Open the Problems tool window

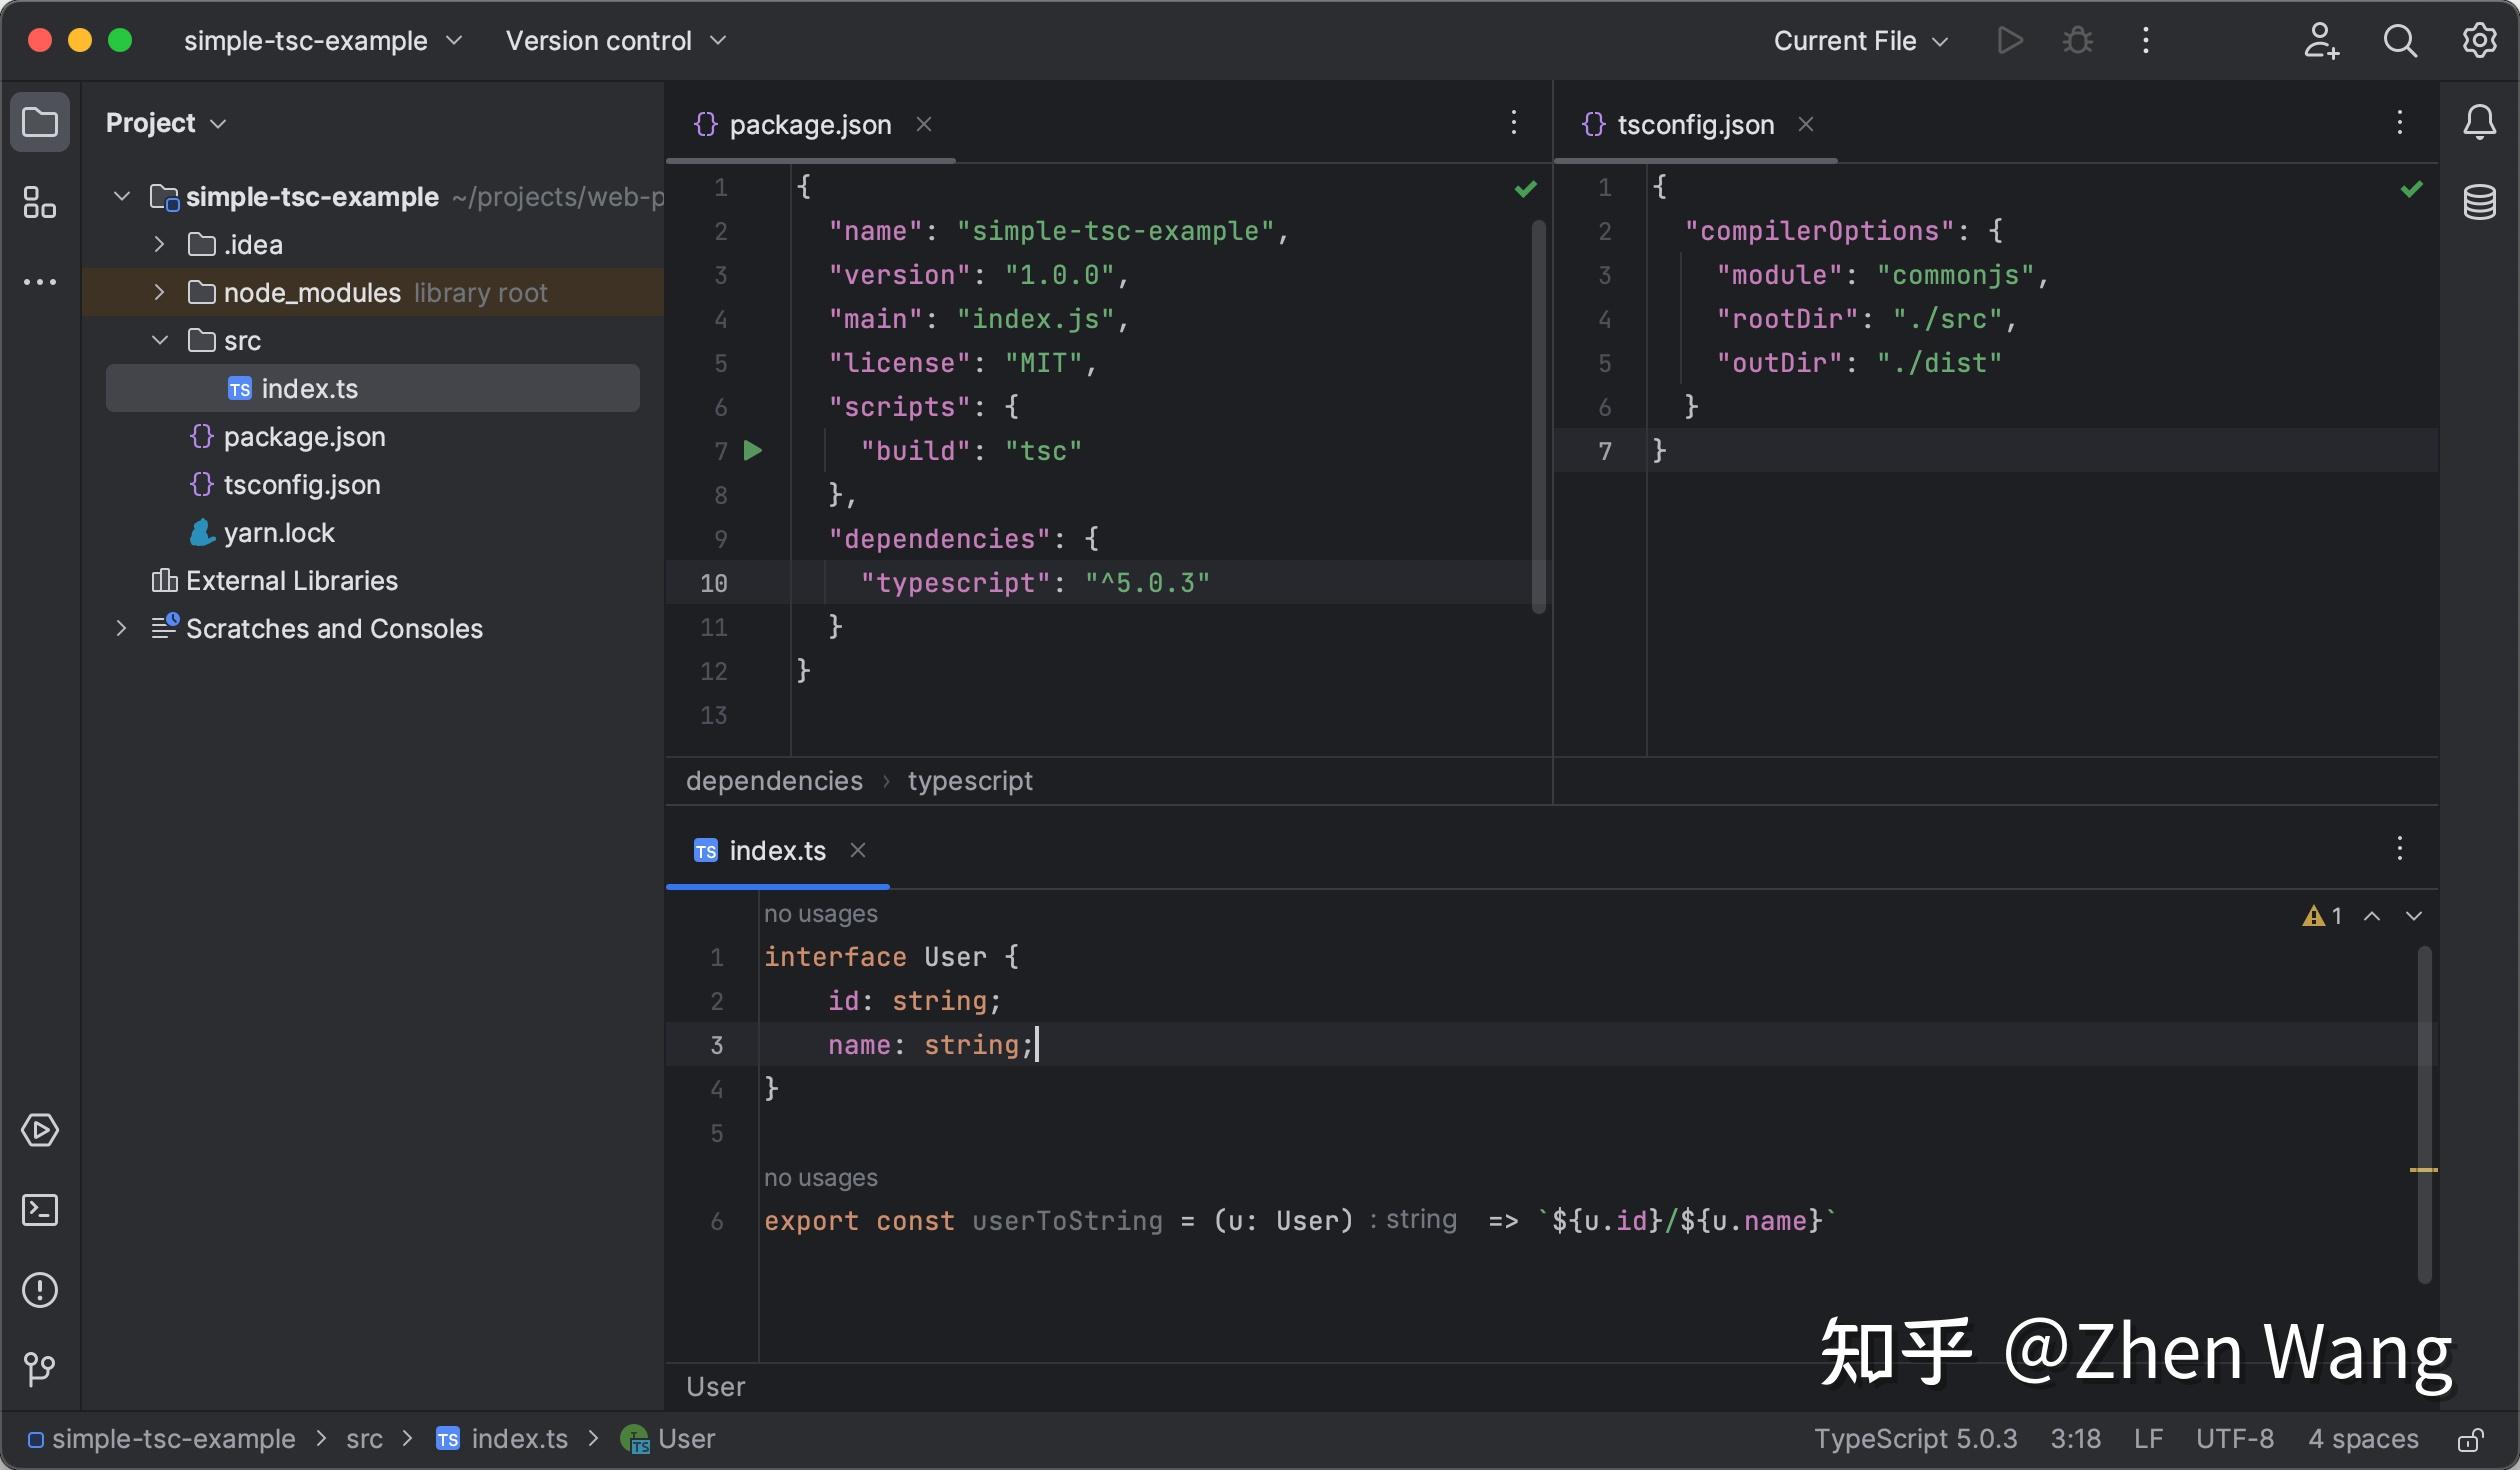40,1291
